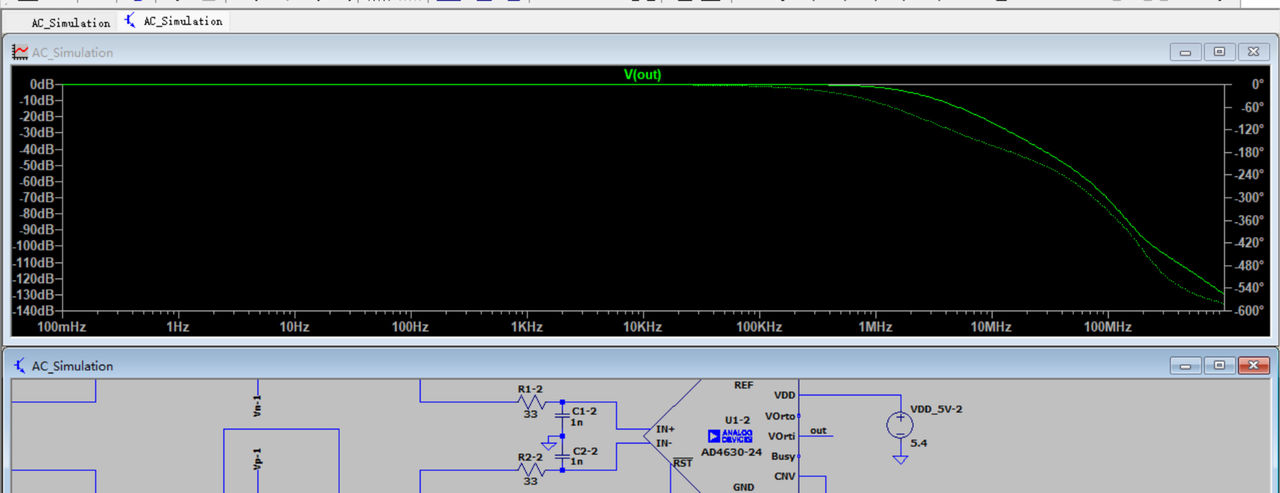
Task: Click the VDD pin label on AD4630-24
Action: click(785, 395)
